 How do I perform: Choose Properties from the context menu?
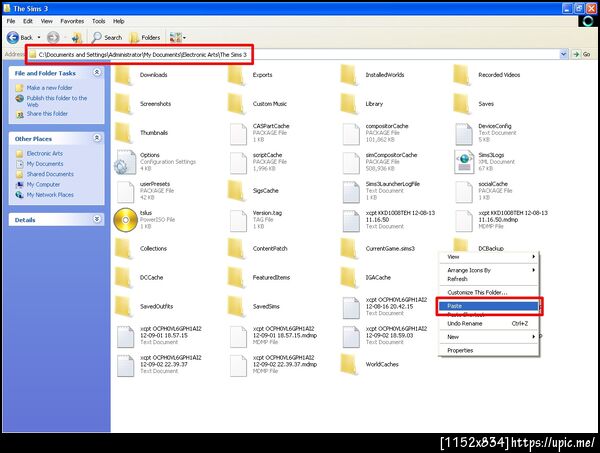[x=488, y=350]
